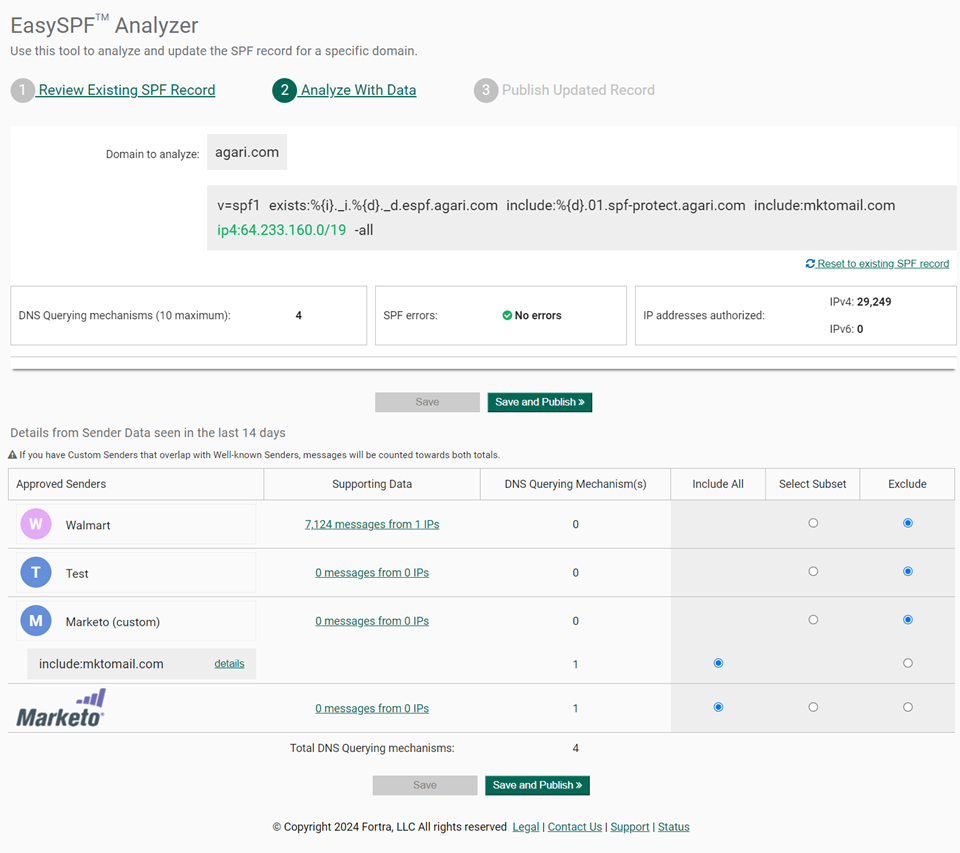Select Include All for the Marketo sender row
Viewport: 960px width, 853px height.
[717, 706]
